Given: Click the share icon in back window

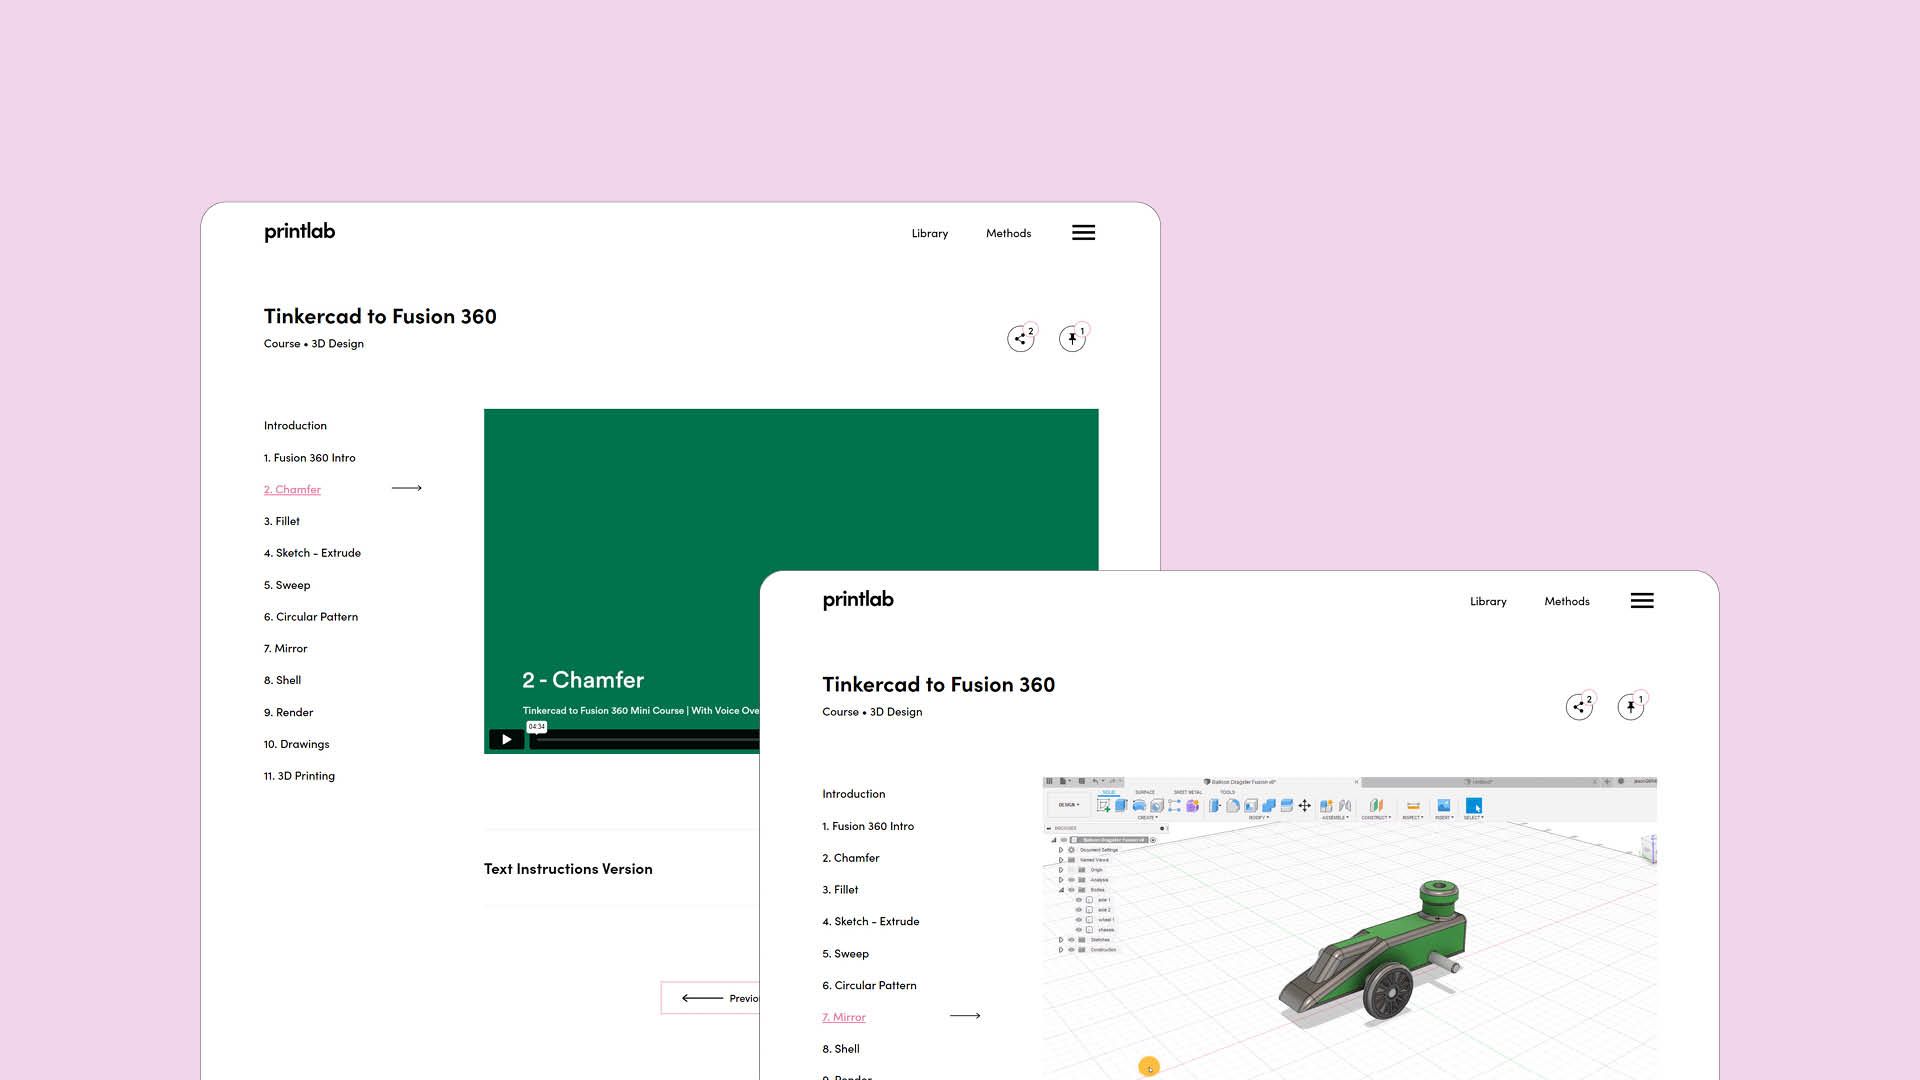Looking at the screenshot, I should pyautogui.click(x=1019, y=339).
